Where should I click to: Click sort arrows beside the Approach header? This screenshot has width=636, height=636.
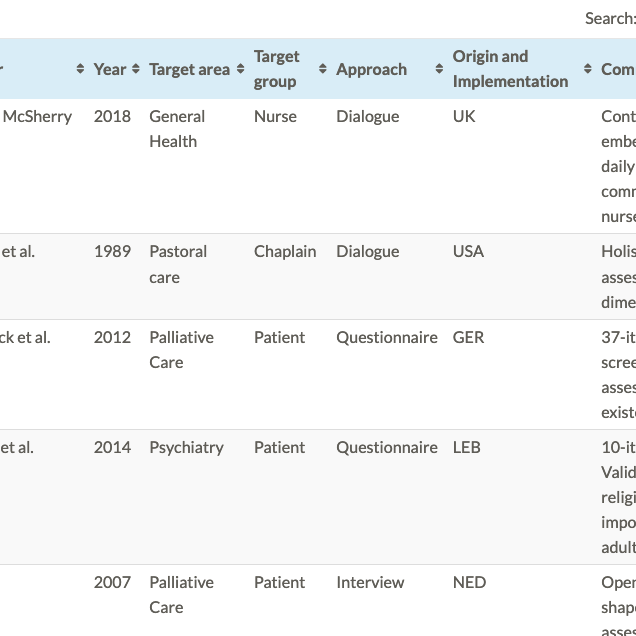point(439,69)
